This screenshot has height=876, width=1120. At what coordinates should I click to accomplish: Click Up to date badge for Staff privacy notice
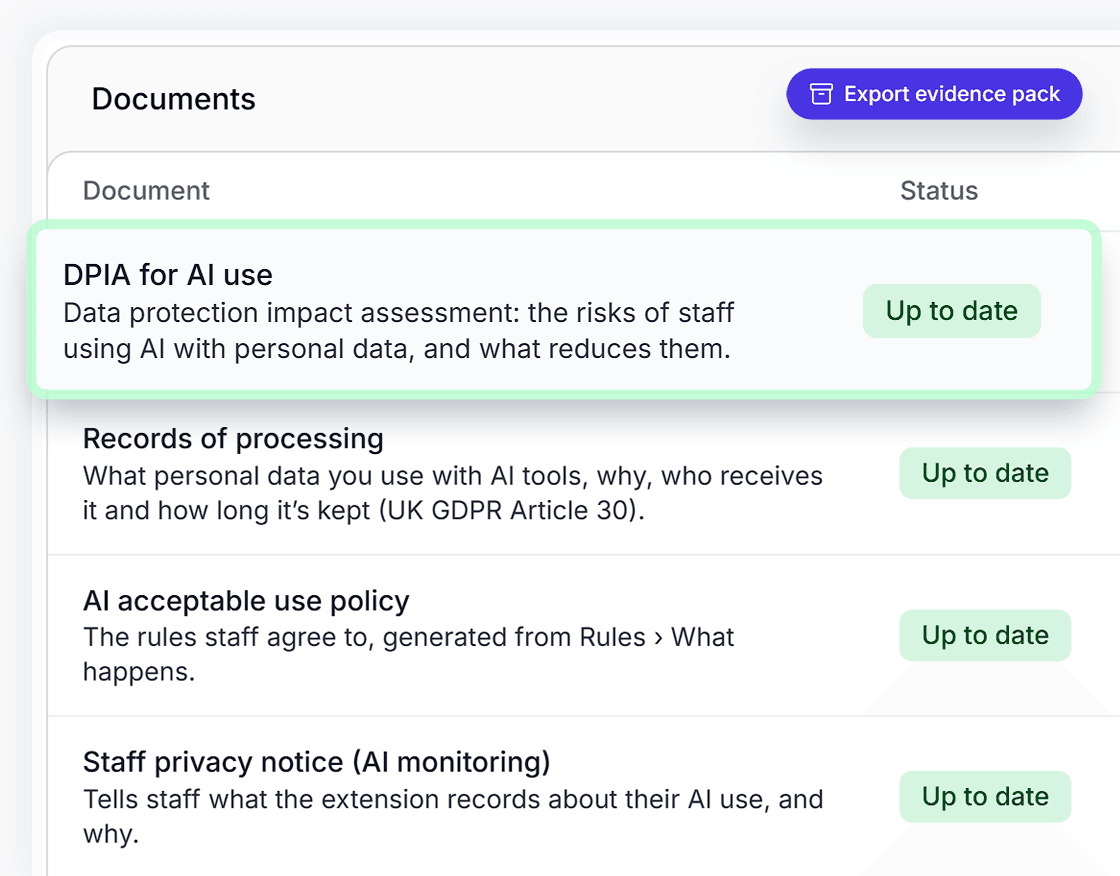coord(985,797)
